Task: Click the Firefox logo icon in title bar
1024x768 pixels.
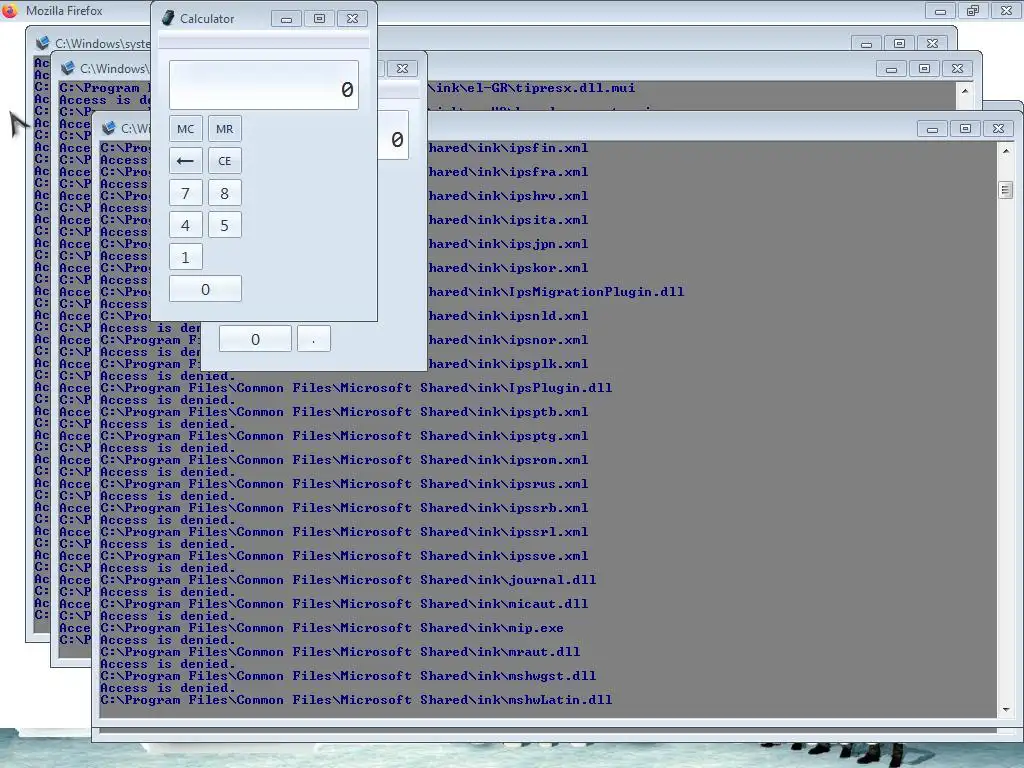Action: (x=10, y=10)
